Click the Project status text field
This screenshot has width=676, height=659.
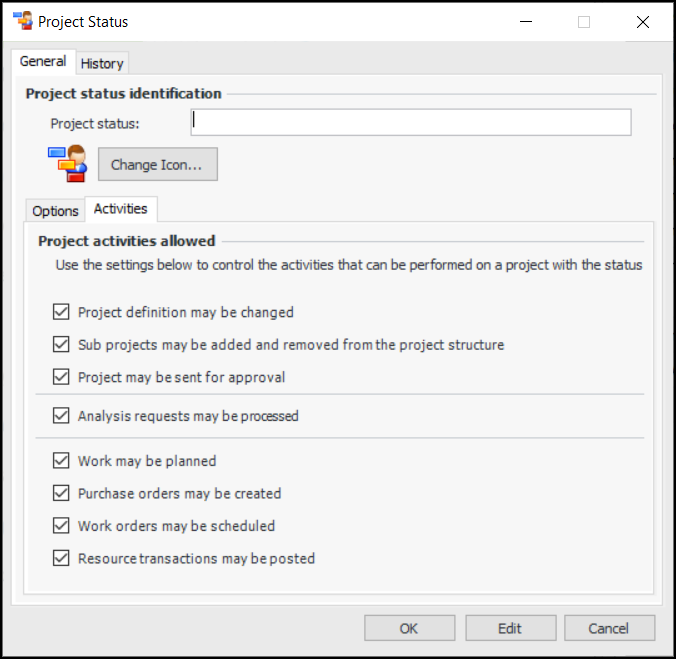click(410, 122)
